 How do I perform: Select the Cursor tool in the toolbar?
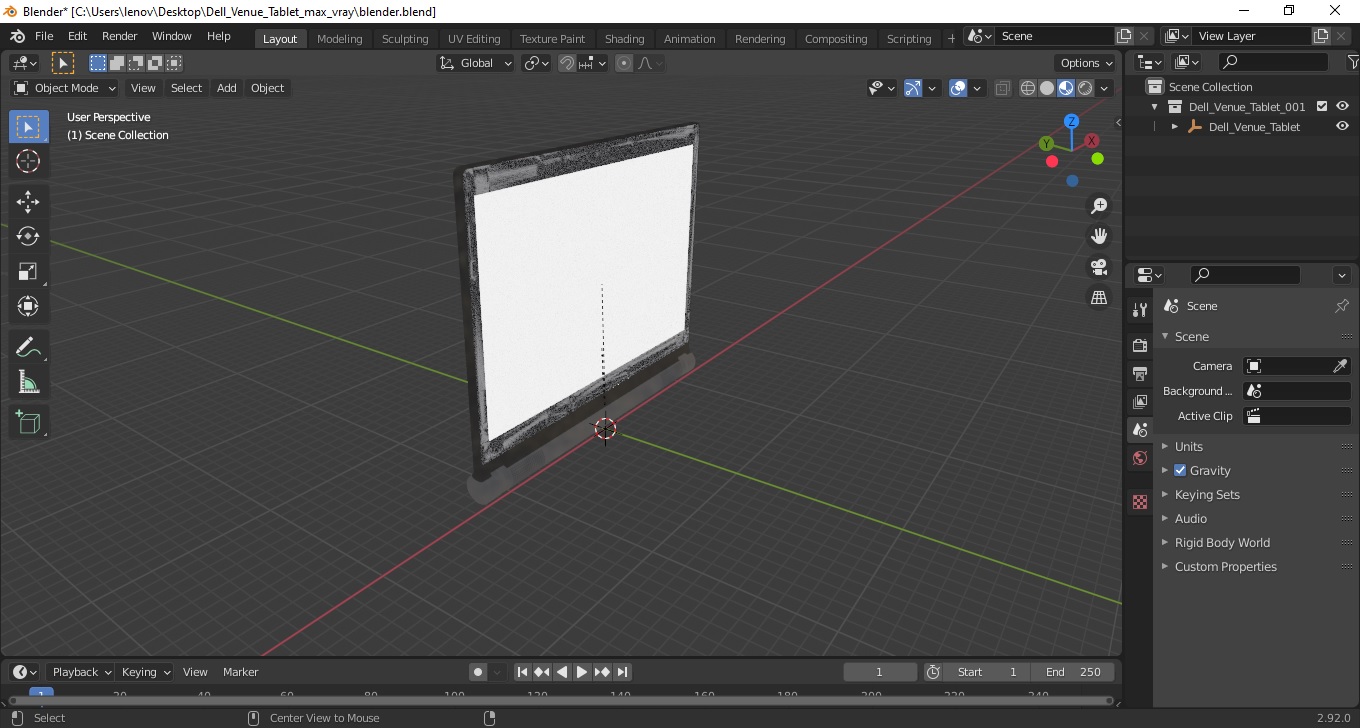coord(28,161)
